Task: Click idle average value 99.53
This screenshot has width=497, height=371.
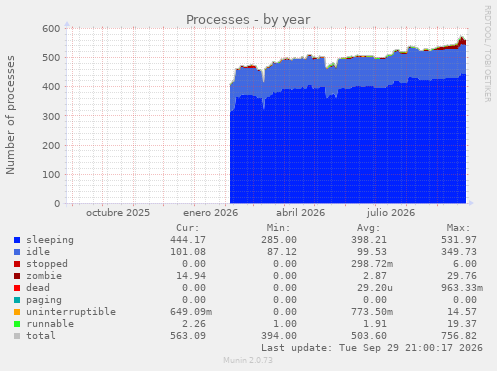Action: click(x=372, y=252)
